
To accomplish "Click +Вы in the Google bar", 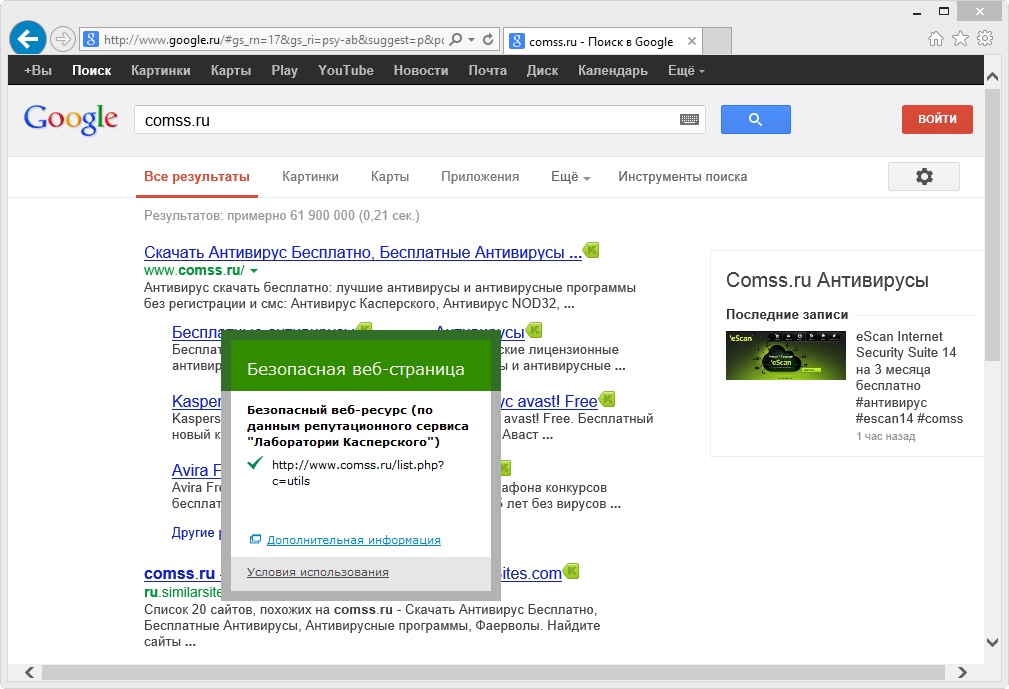I will coord(38,70).
